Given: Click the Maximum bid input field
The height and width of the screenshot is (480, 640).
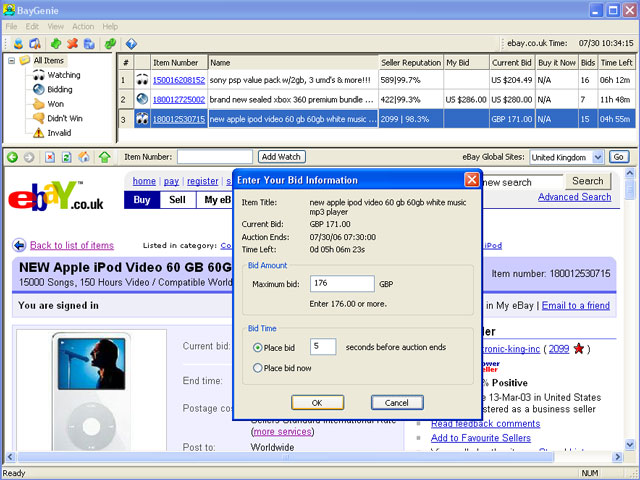Looking at the screenshot, I should pos(342,283).
